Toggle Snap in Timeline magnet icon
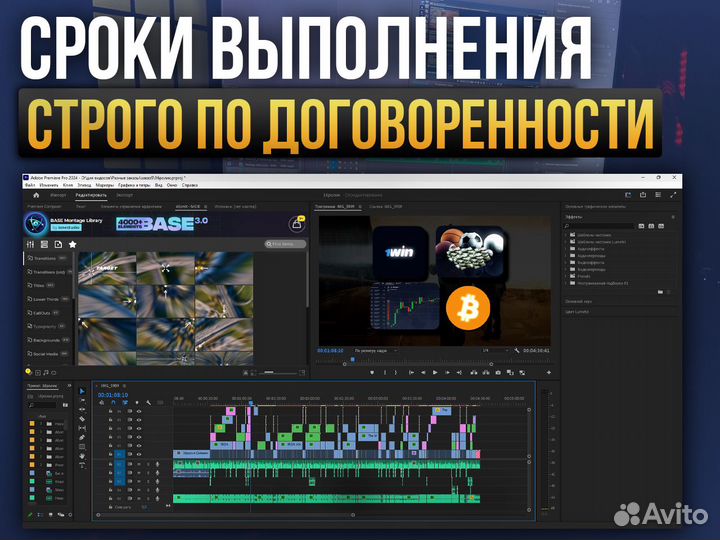 click(113, 403)
